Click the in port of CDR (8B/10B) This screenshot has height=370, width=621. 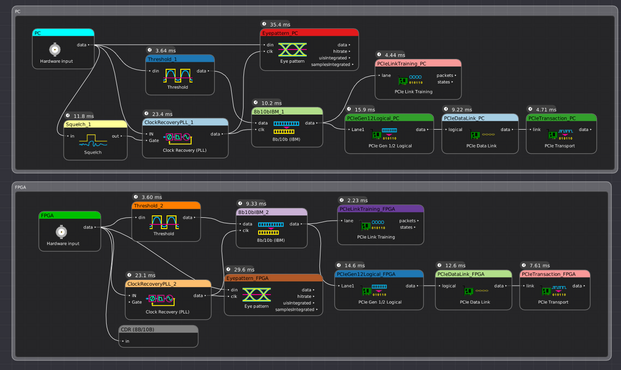tap(126, 341)
